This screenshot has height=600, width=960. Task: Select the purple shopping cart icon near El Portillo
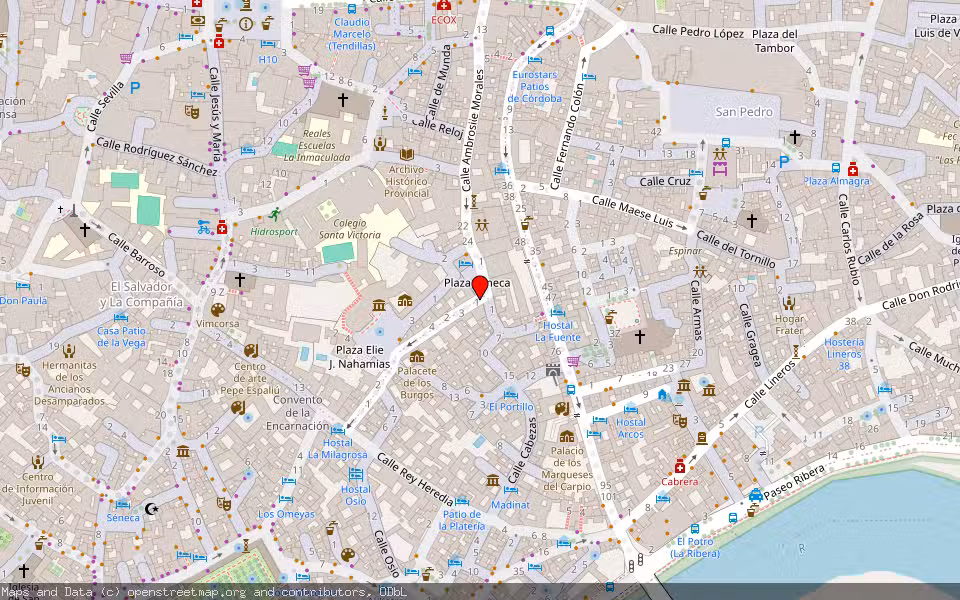573,361
